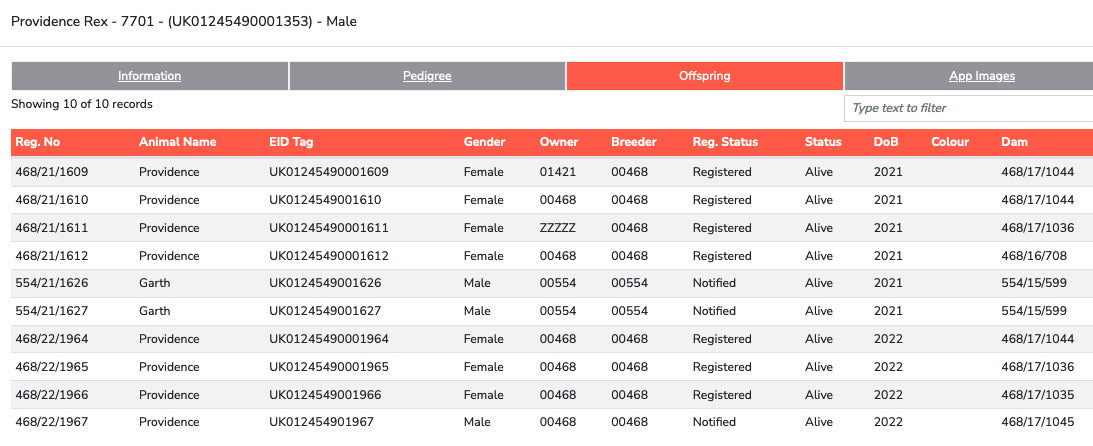
Task: Select offspring row 468/22/1967
Action: 552,422
